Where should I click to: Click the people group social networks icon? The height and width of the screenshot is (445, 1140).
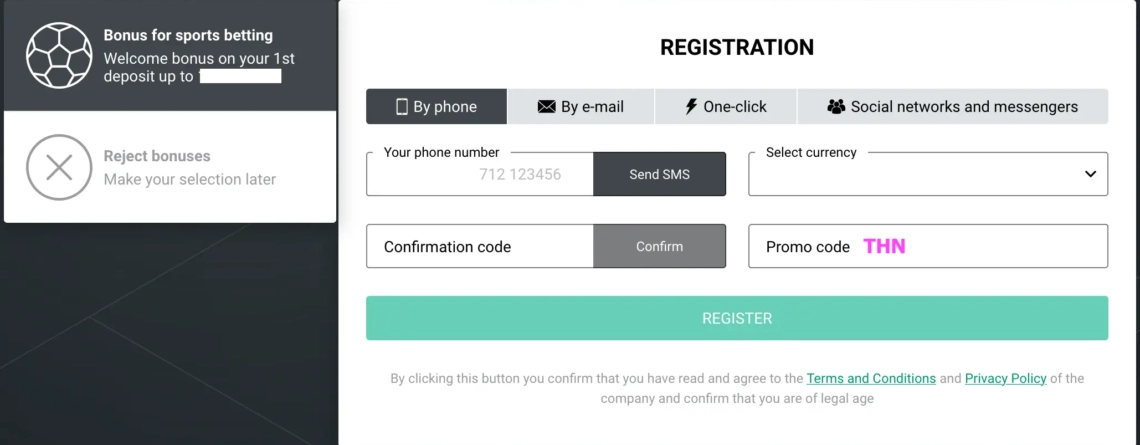tap(836, 107)
